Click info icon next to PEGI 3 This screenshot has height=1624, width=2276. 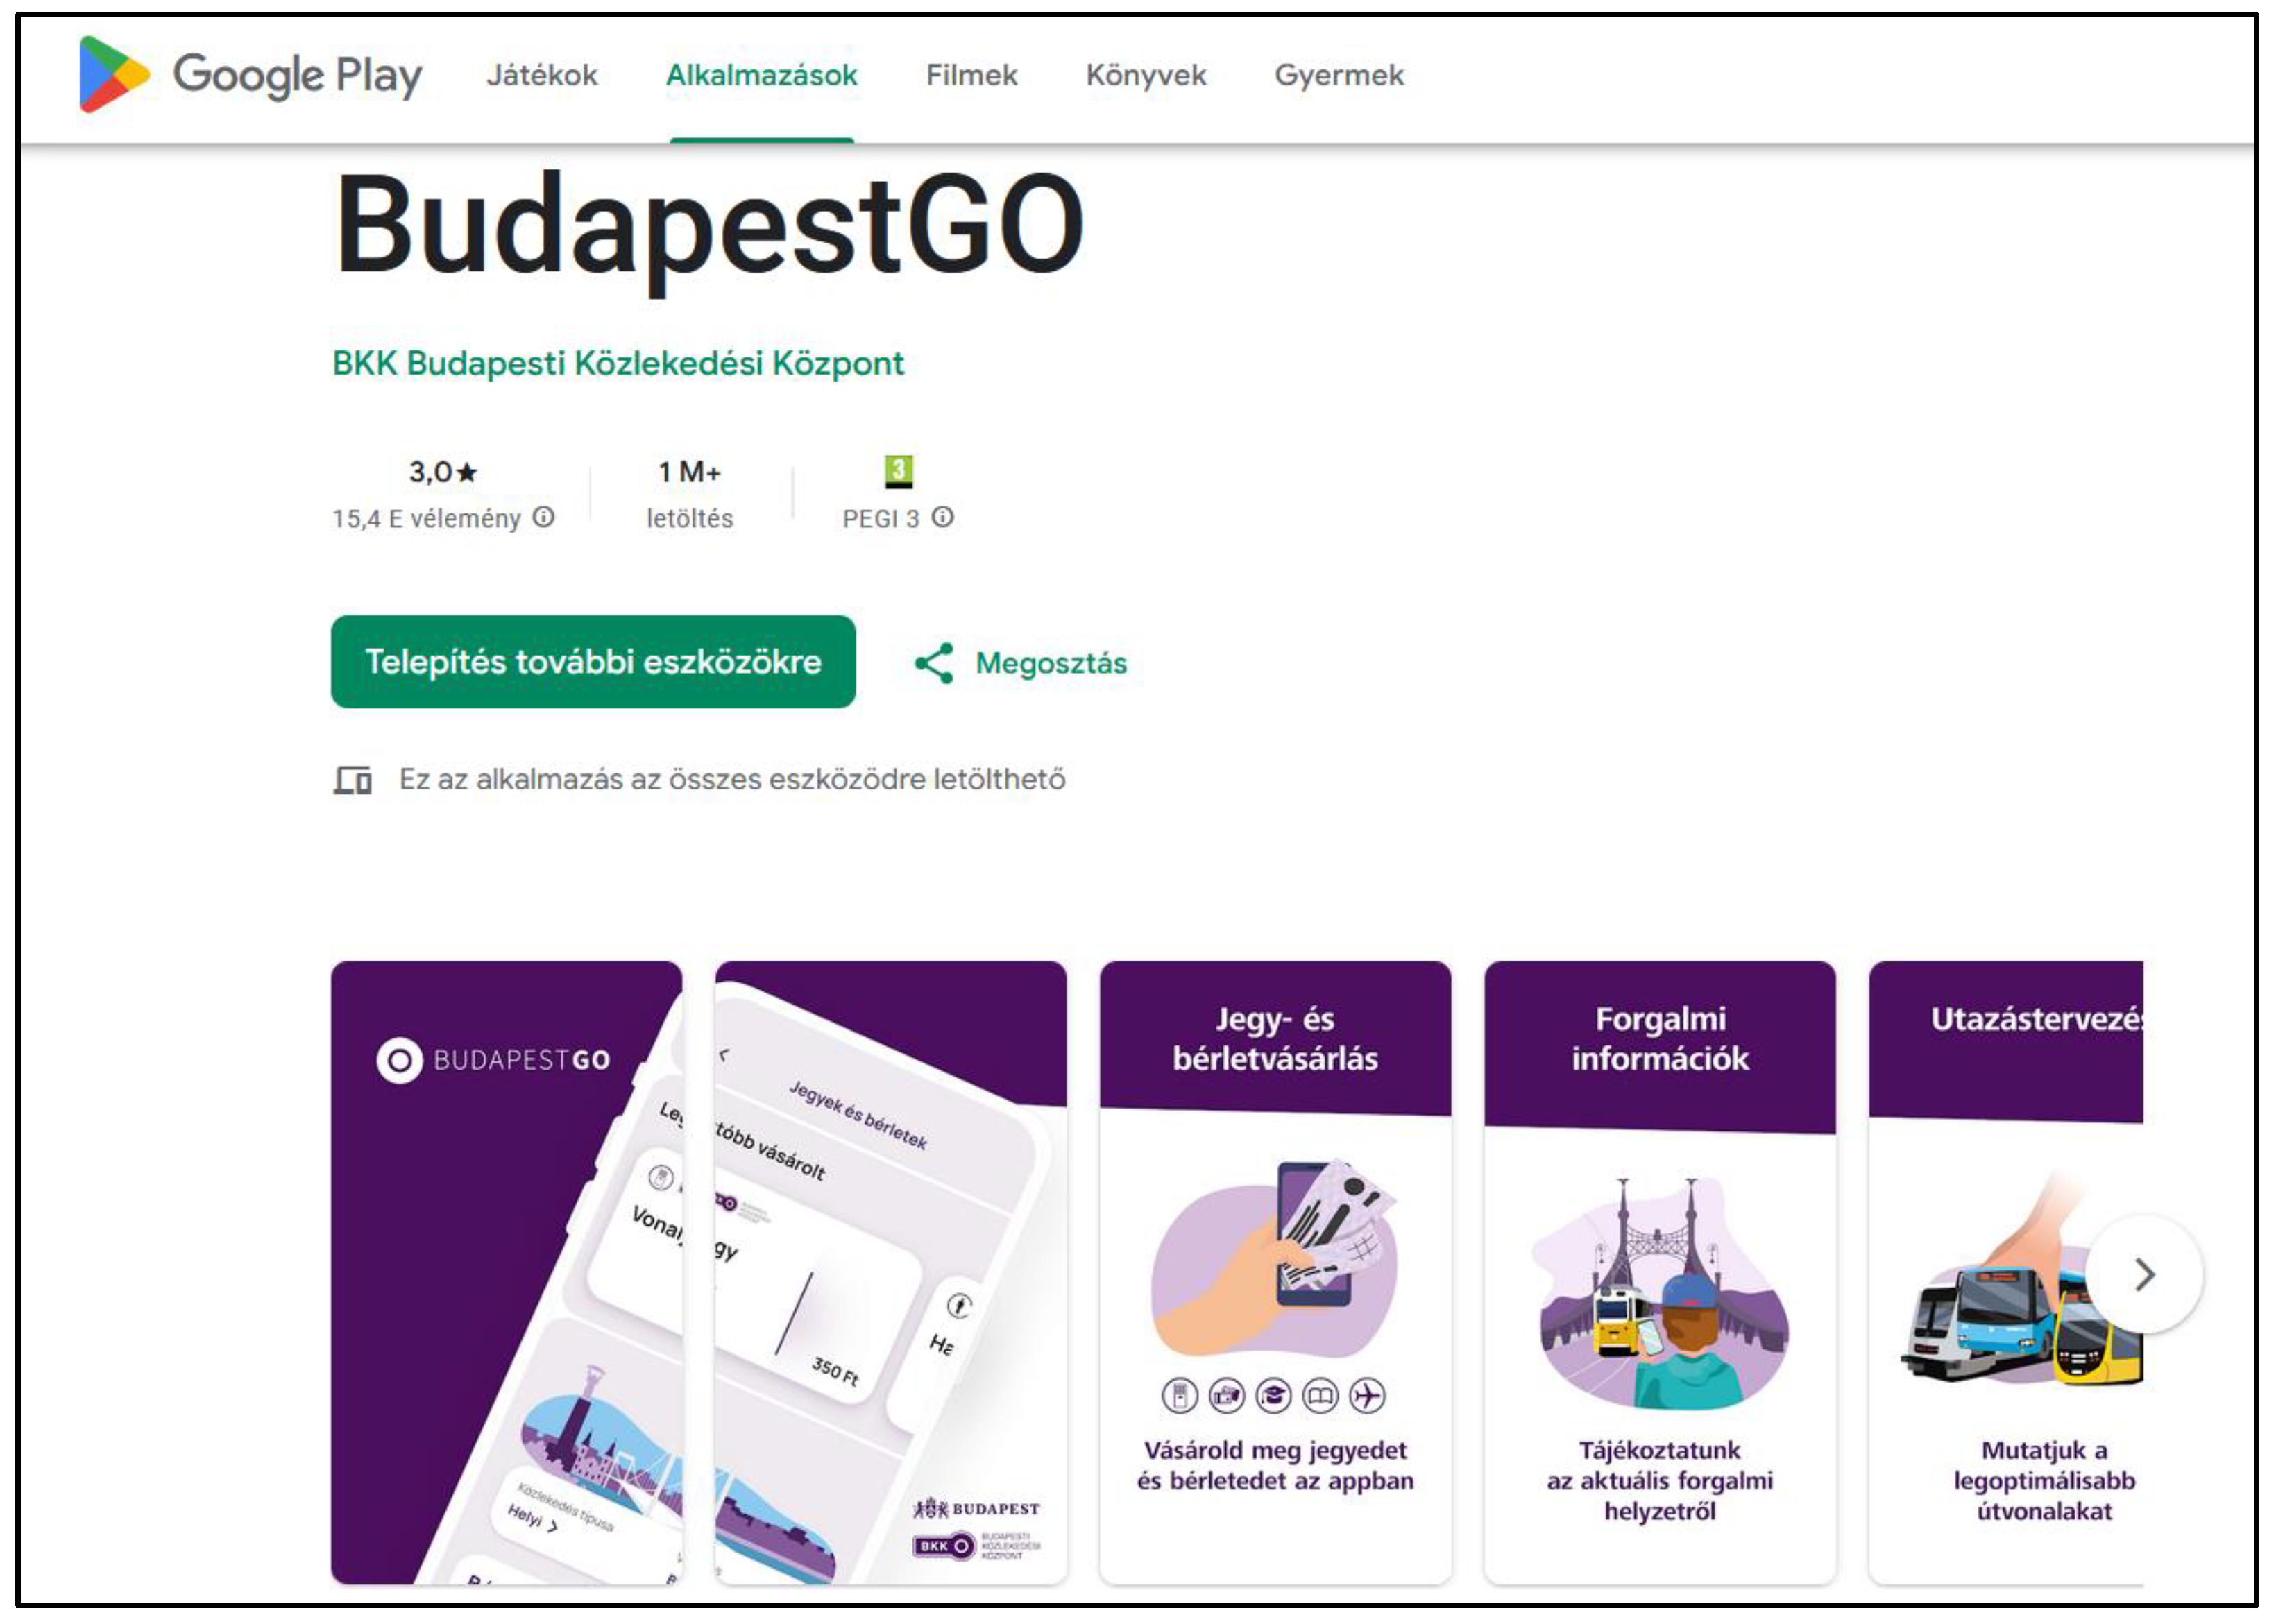click(x=942, y=517)
